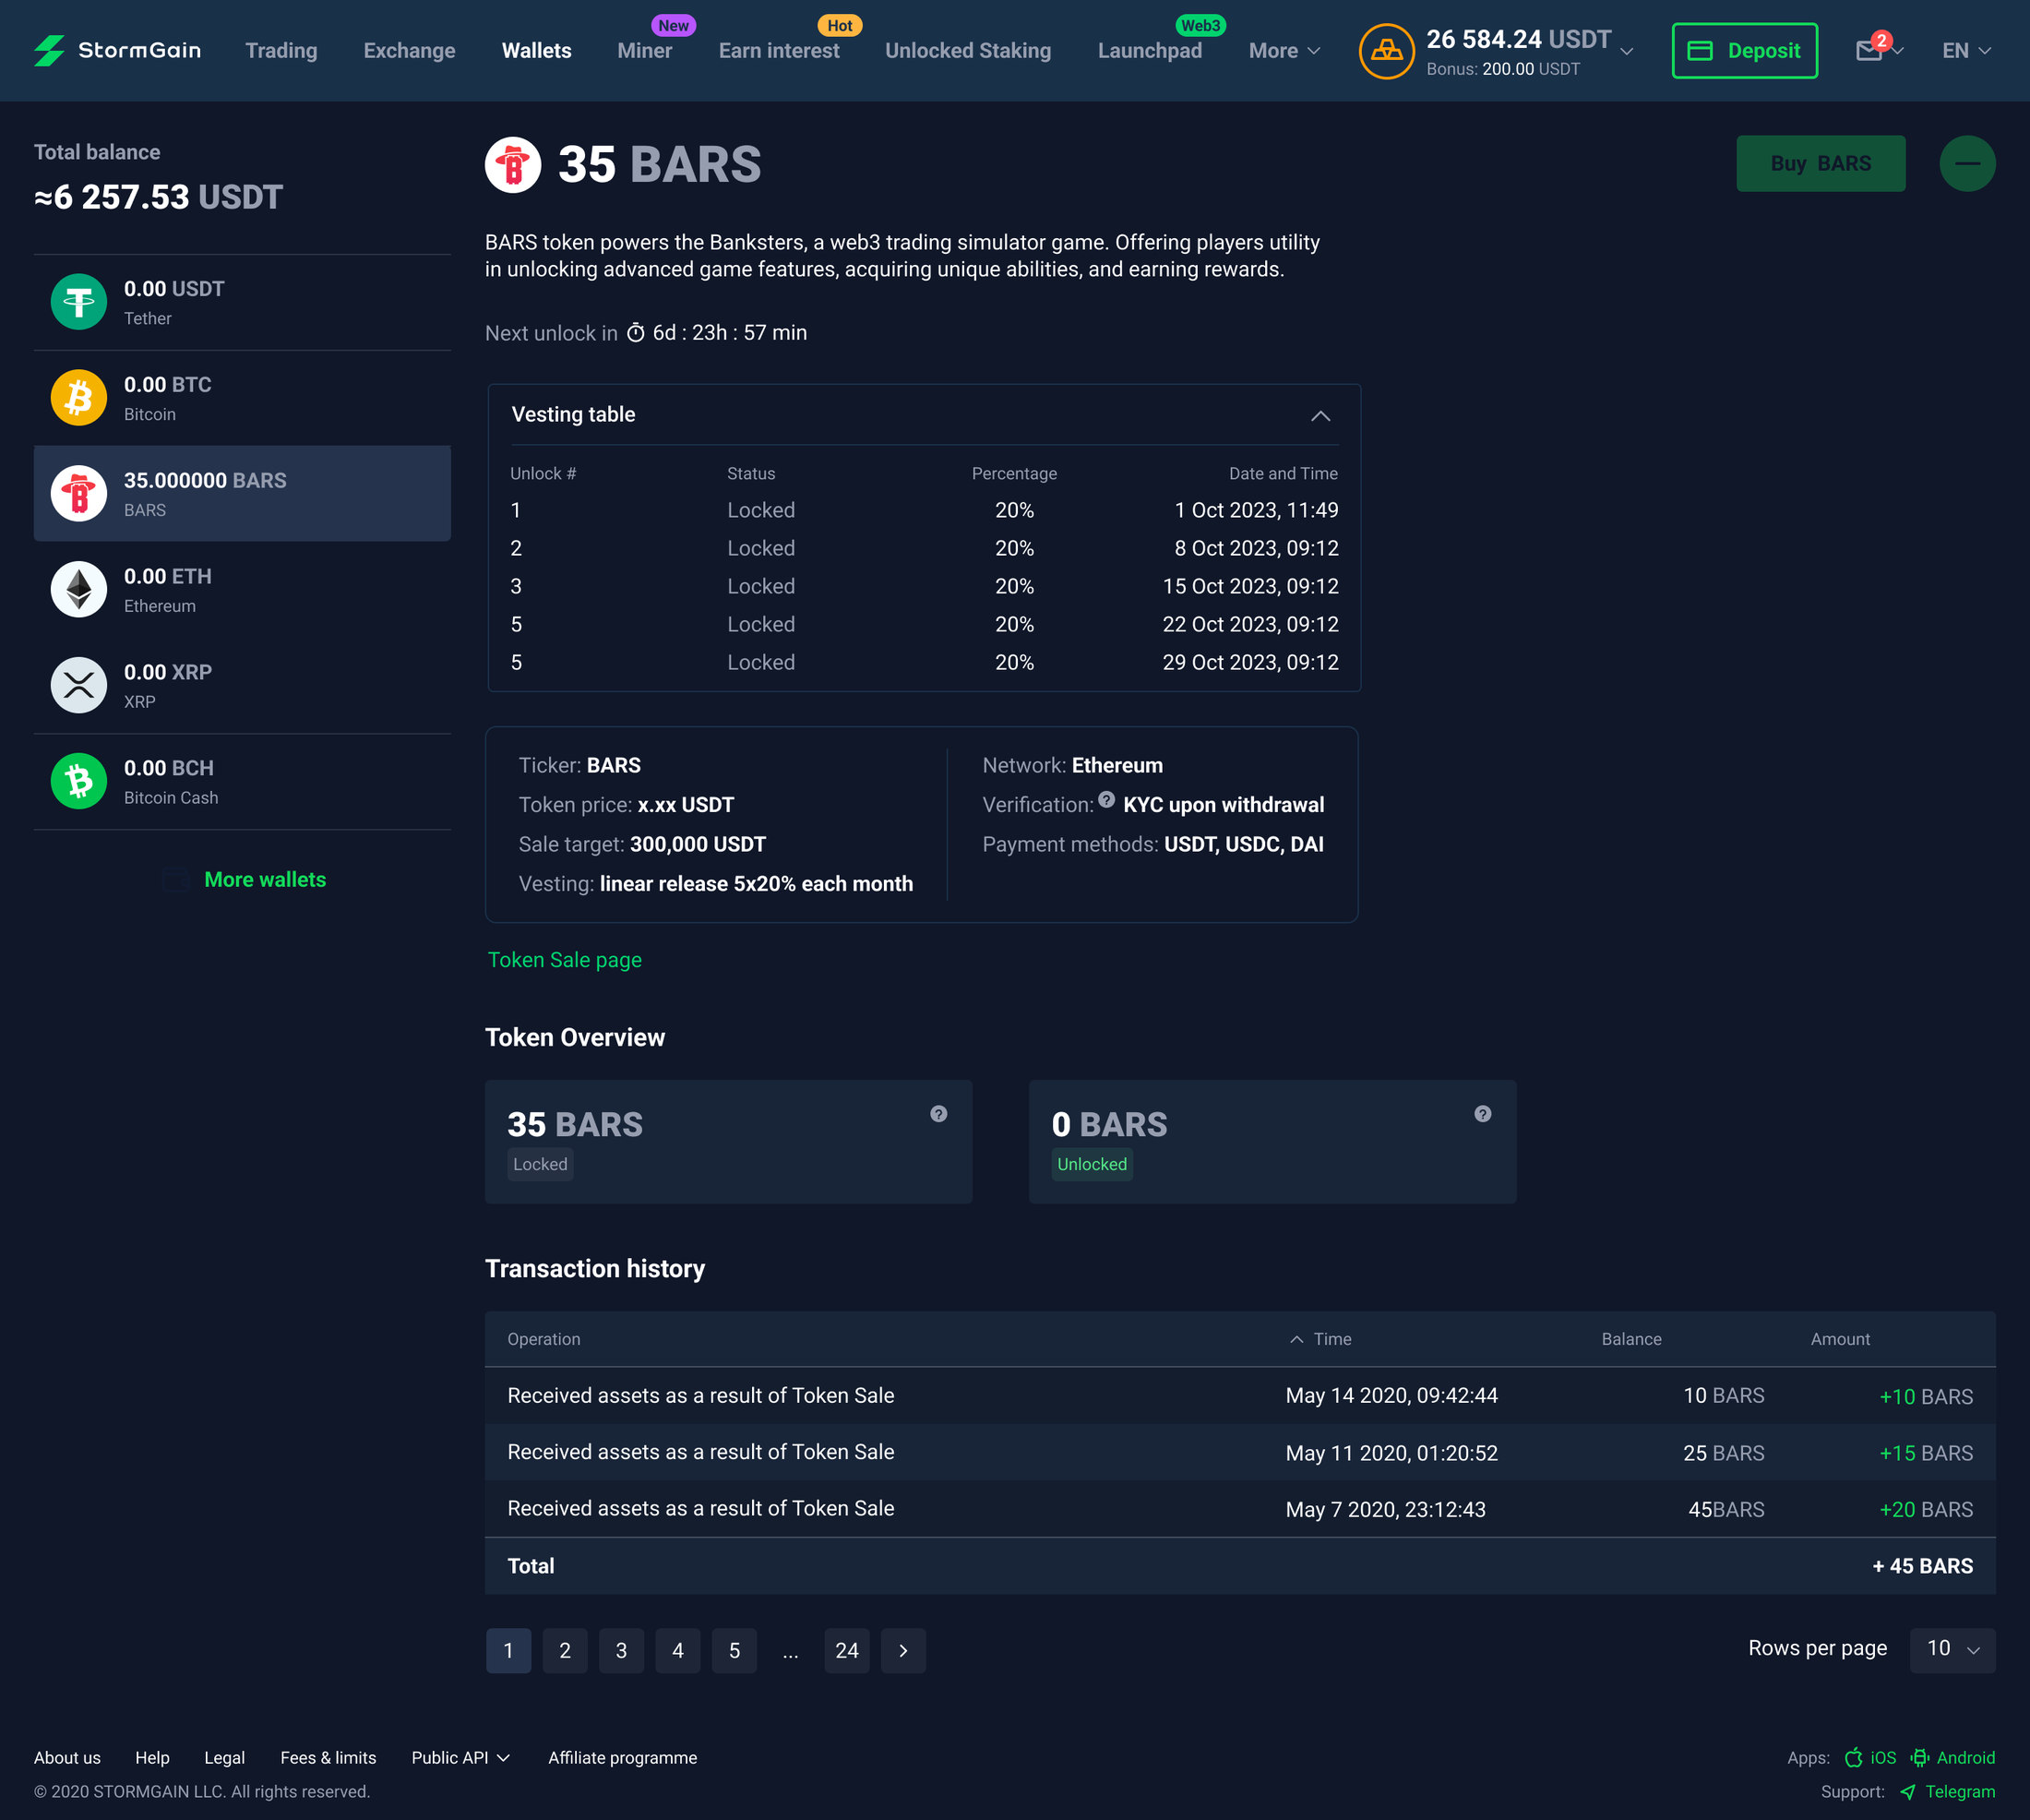Go to transactions page 3
The width and height of the screenshot is (2030, 1820).
click(x=621, y=1650)
